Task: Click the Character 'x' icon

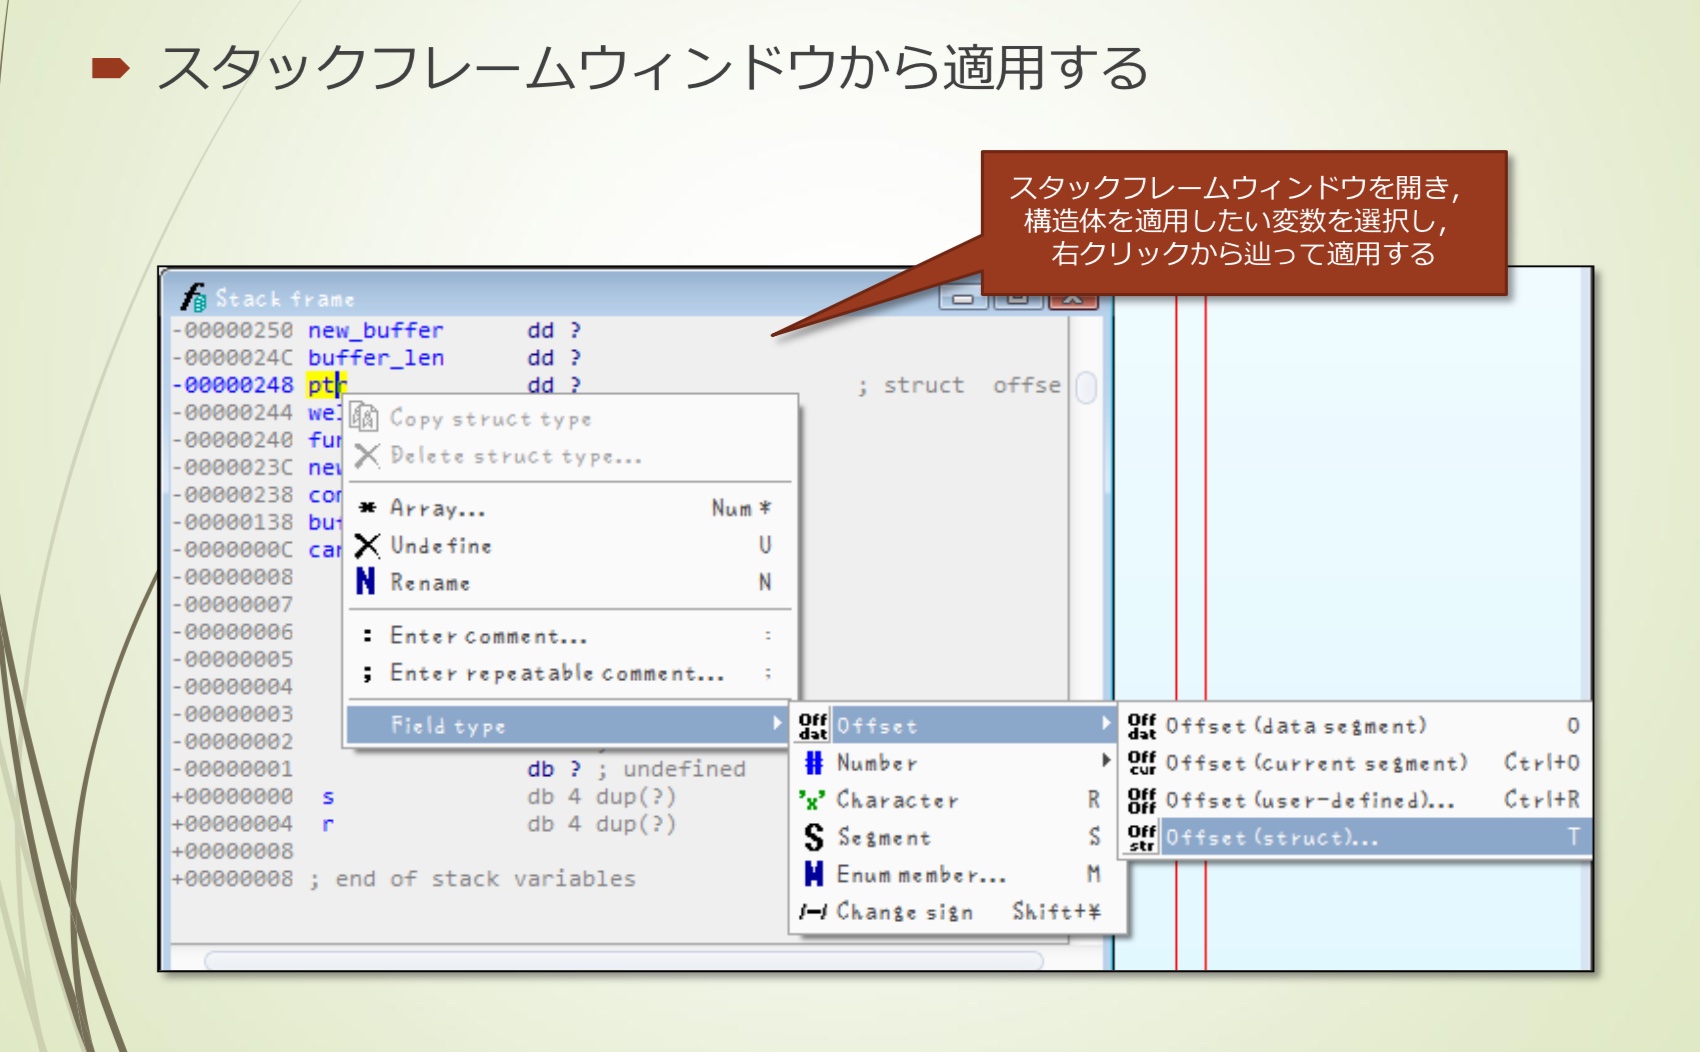Action: click(x=812, y=801)
